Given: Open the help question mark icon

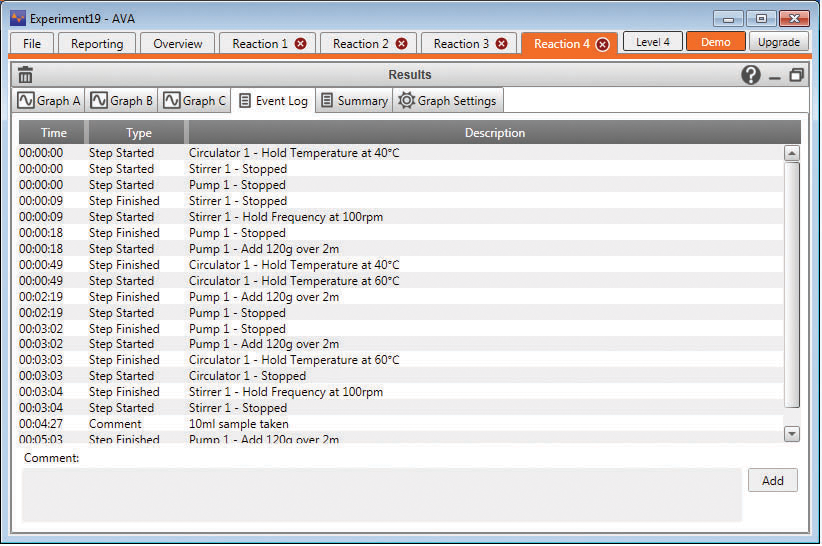Looking at the screenshot, I should (750, 75).
